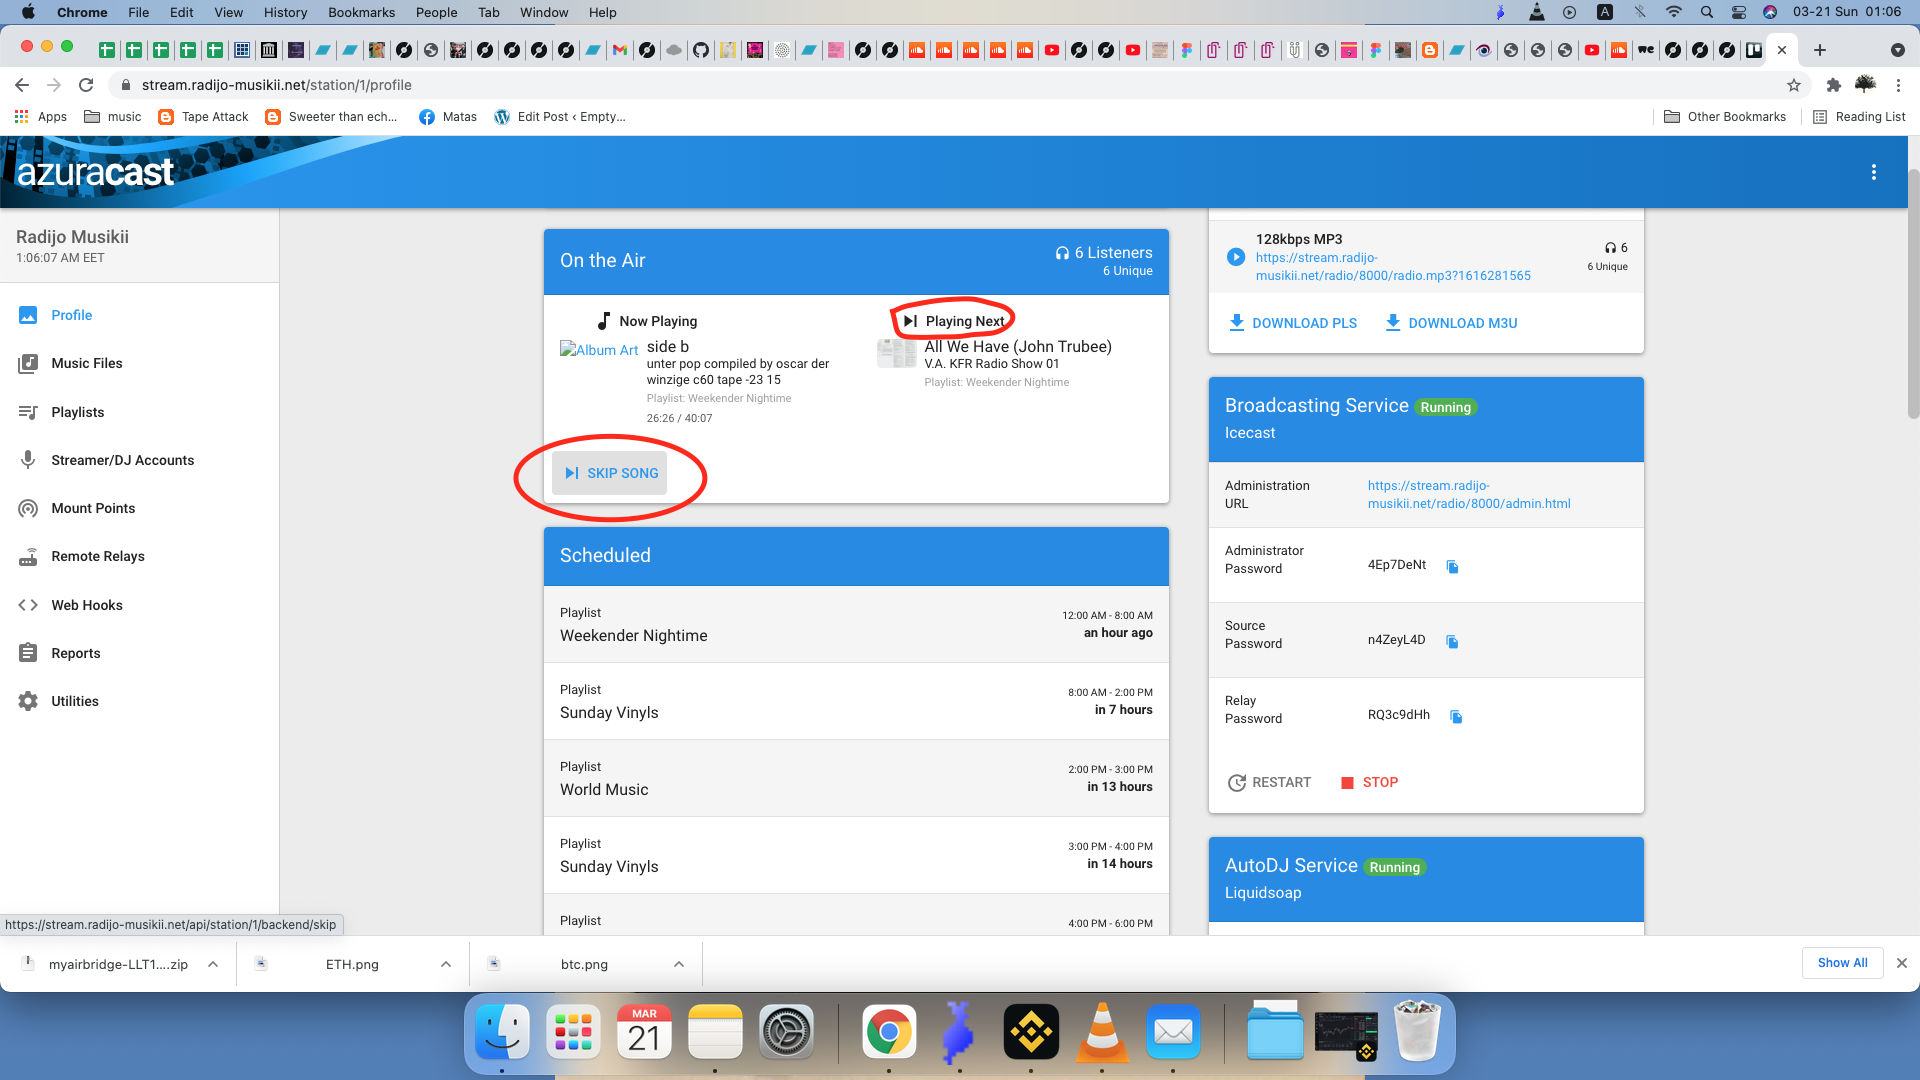Copy the Relay Password
The width and height of the screenshot is (1920, 1080).
tap(1456, 717)
